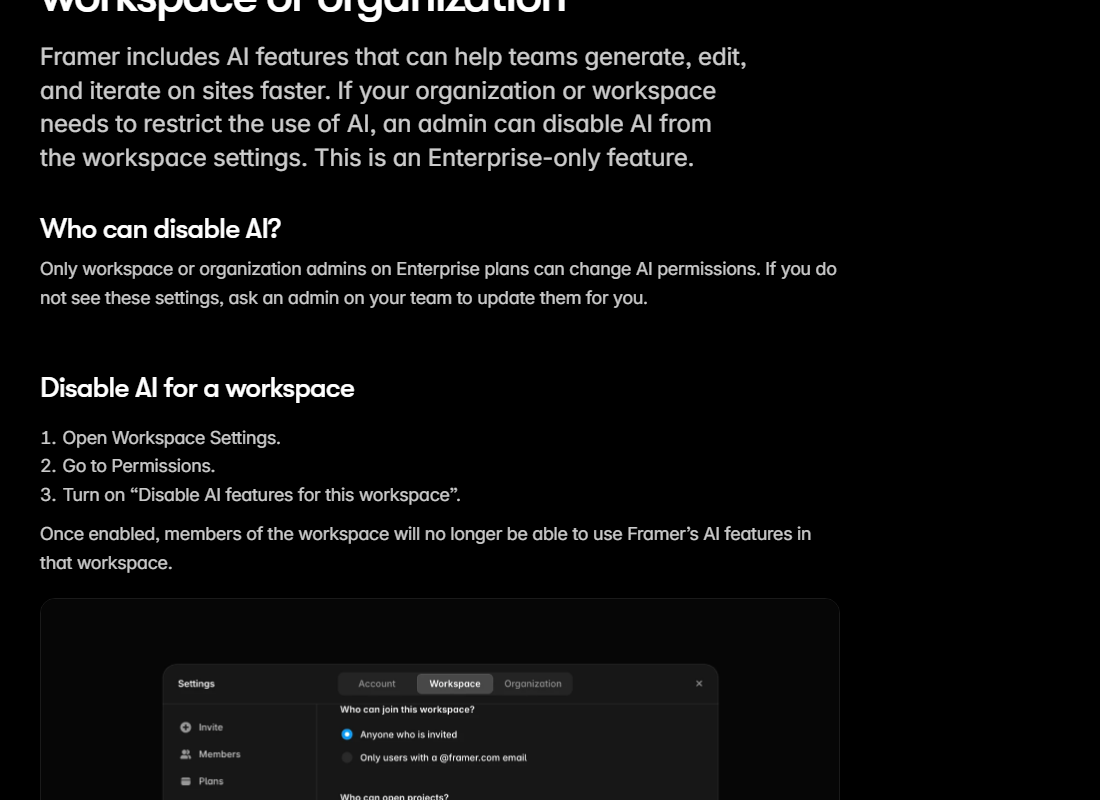The height and width of the screenshot is (800, 1100).
Task: Switch to the Account tab
Action: click(377, 684)
